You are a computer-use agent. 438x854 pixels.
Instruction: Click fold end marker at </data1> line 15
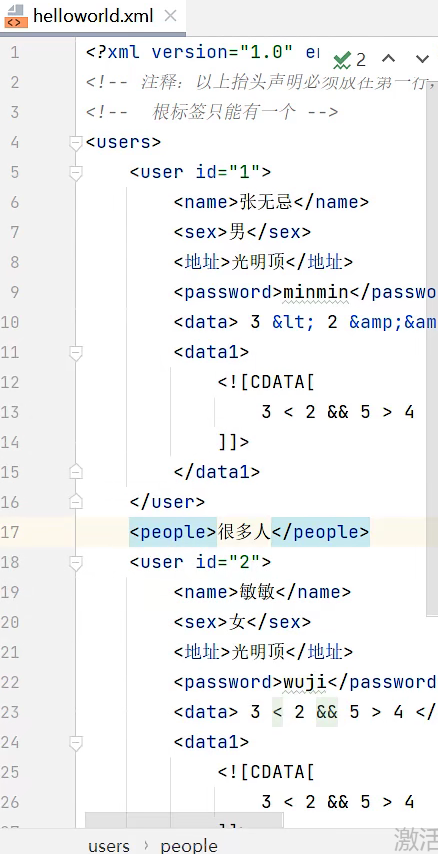[76, 472]
